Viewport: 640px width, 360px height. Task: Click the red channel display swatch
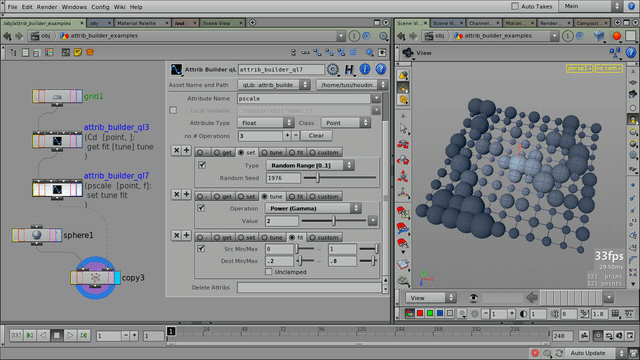(x=420, y=313)
